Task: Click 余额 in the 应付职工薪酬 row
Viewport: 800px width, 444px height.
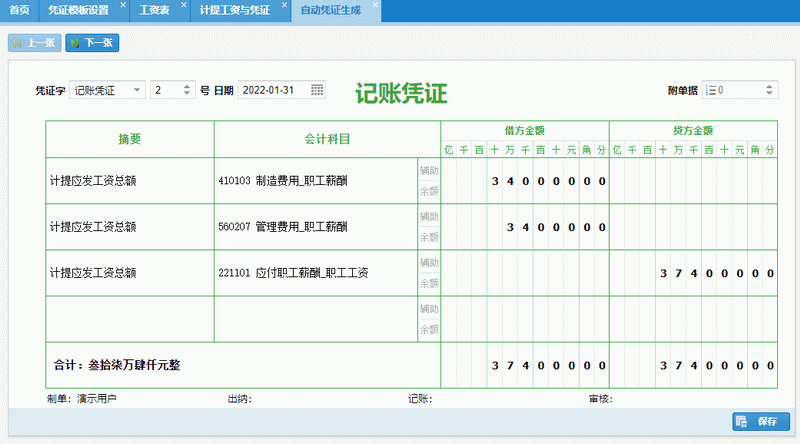Action: pos(429,283)
